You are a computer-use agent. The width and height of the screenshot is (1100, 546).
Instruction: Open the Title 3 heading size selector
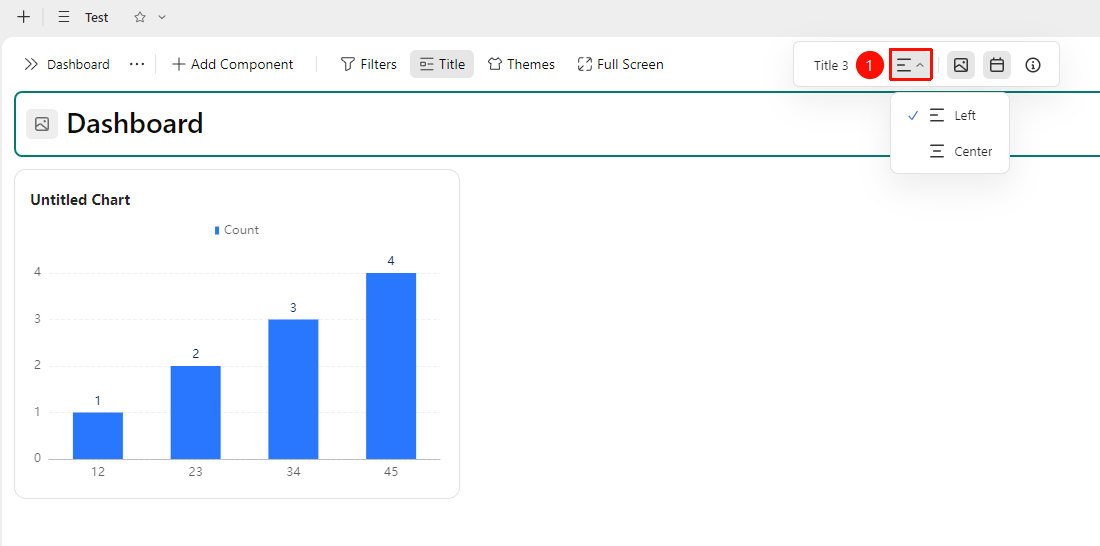(x=831, y=65)
